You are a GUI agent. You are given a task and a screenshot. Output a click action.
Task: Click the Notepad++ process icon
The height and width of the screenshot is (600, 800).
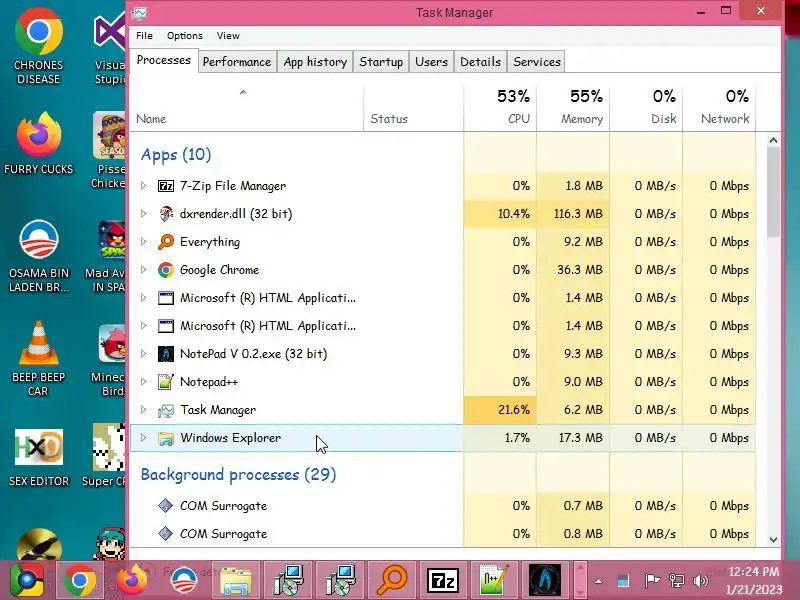point(166,382)
